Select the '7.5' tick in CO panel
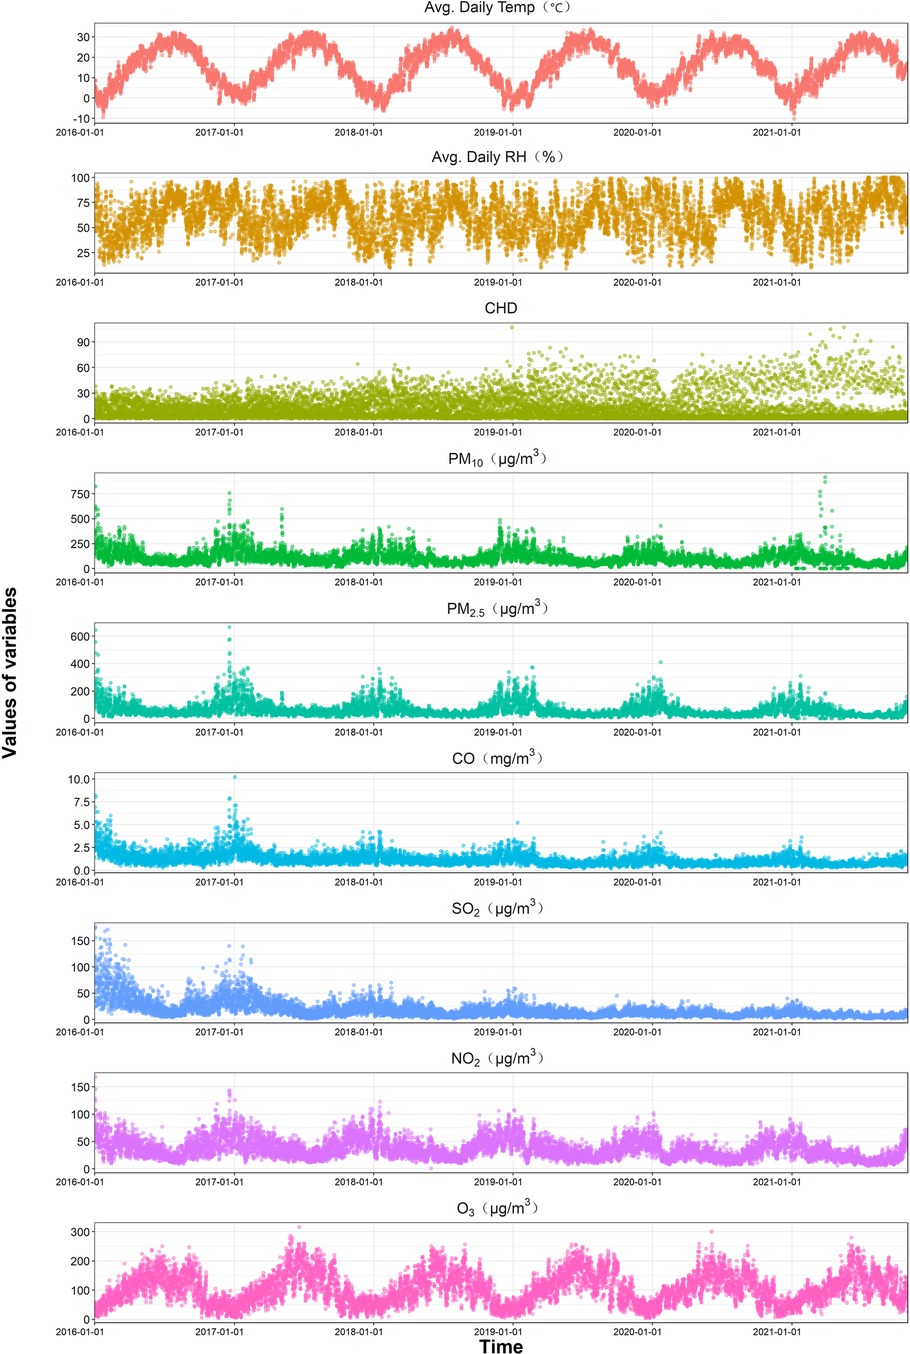Screen dimensions: 910x1354 [83, 802]
